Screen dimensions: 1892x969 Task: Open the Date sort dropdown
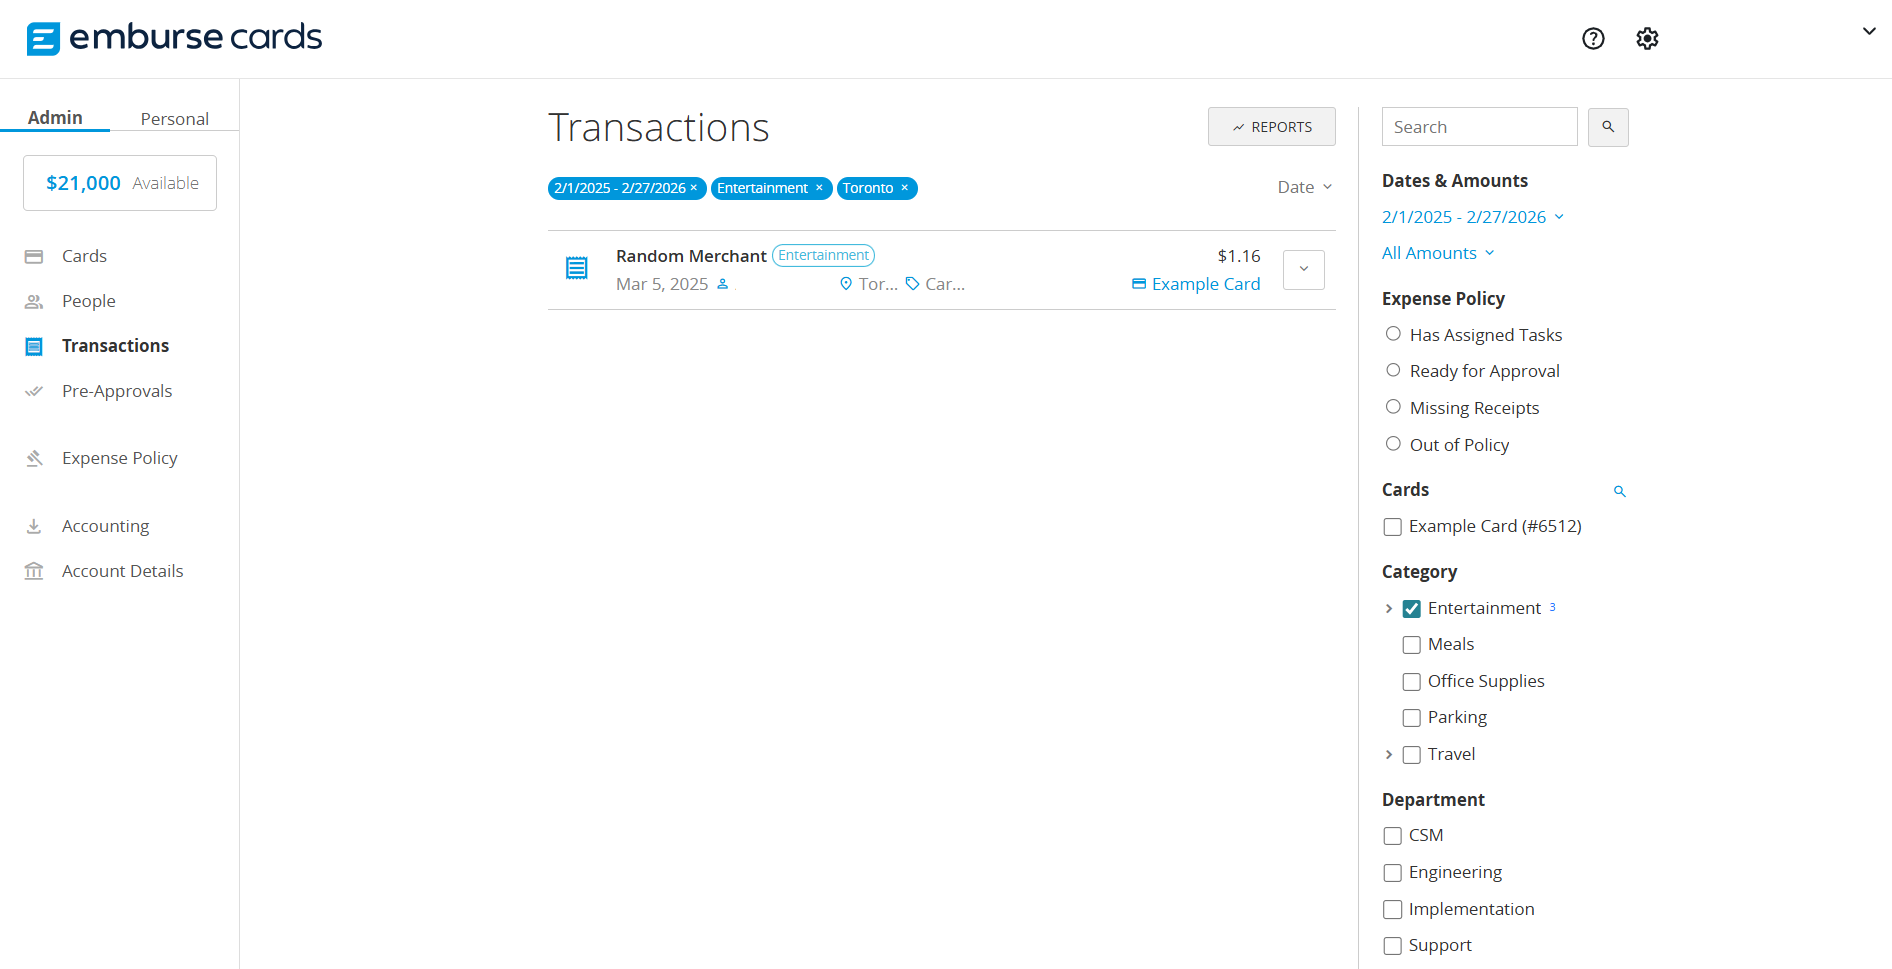pyautogui.click(x=1304, y=187)
